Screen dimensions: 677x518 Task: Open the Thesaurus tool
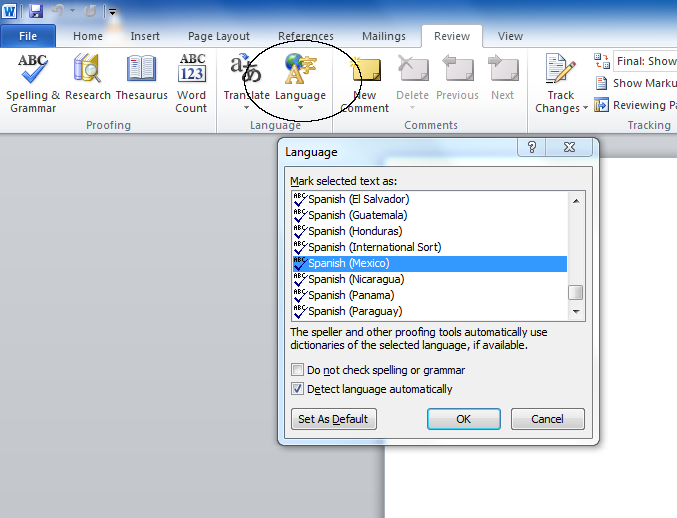[x=141, y=82]
